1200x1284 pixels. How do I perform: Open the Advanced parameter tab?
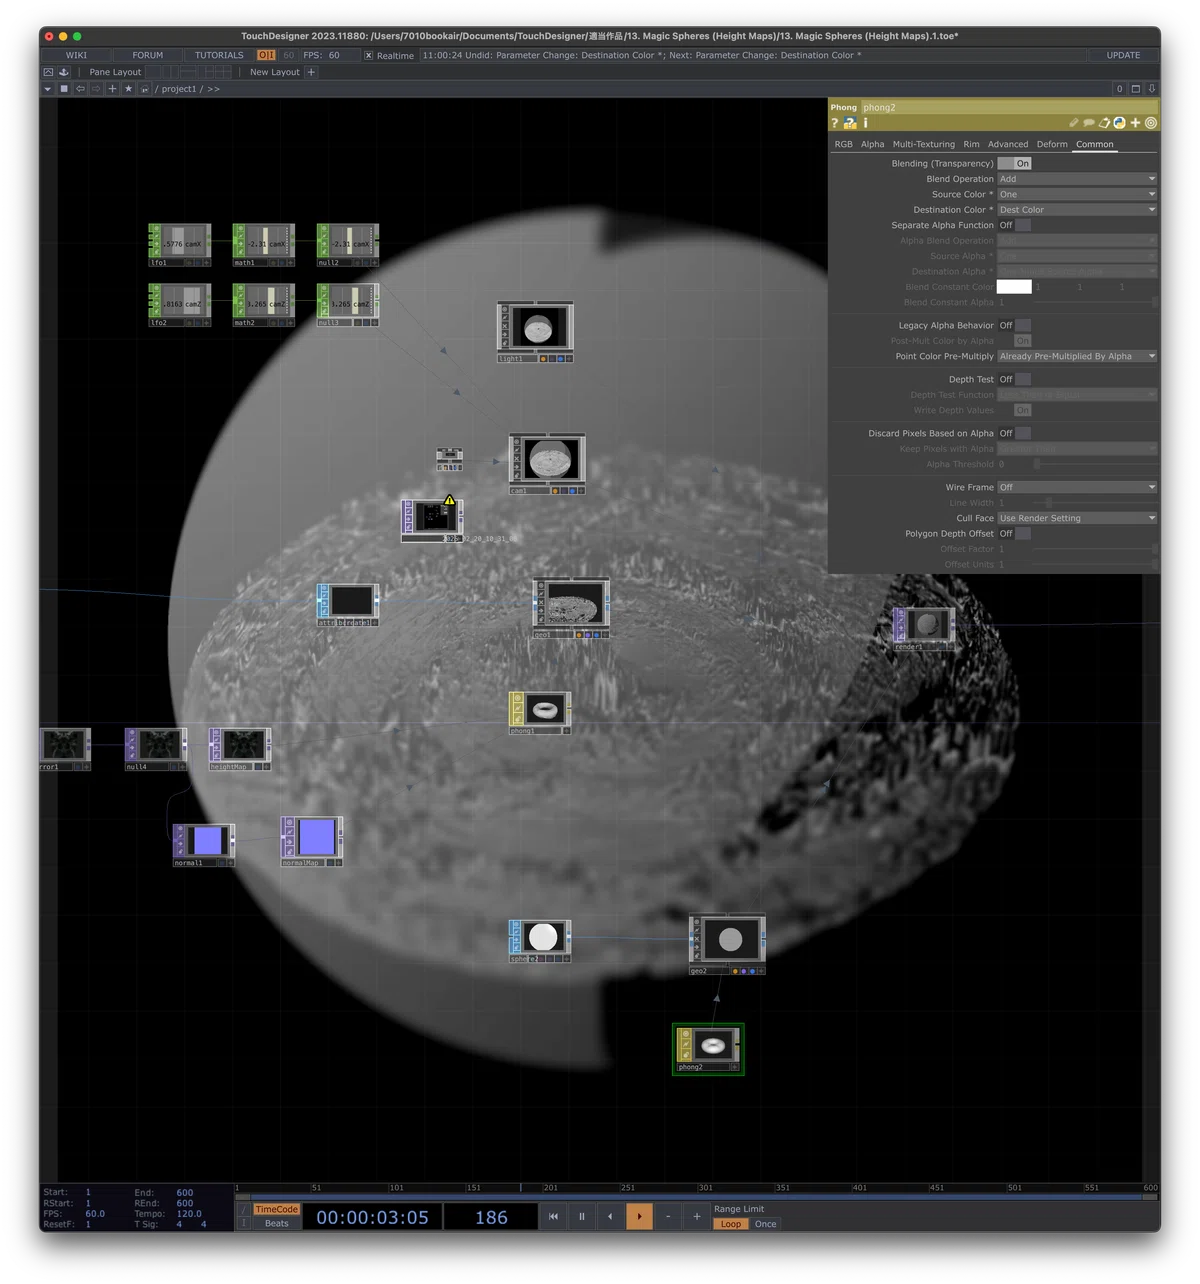[x=1008, y=144]
